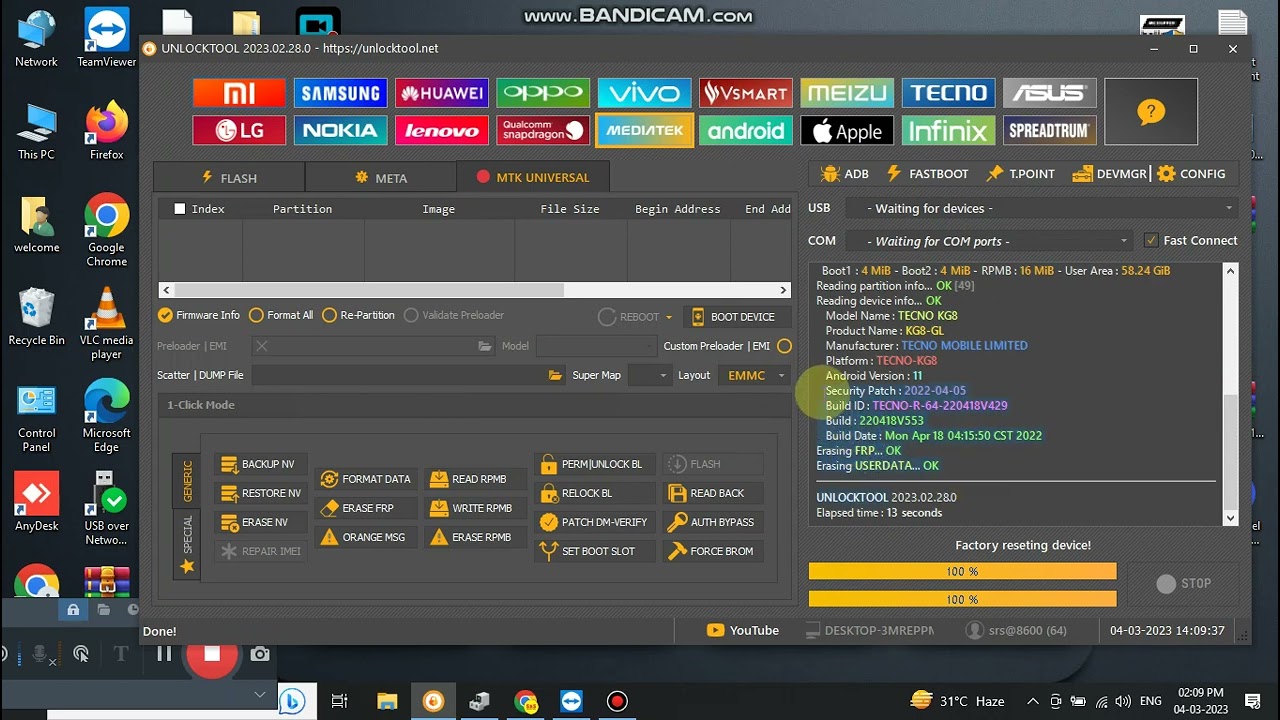Select the SPECIAL vertical tab
Viewport: 1280px width, 720px height.
coord(187,545)
